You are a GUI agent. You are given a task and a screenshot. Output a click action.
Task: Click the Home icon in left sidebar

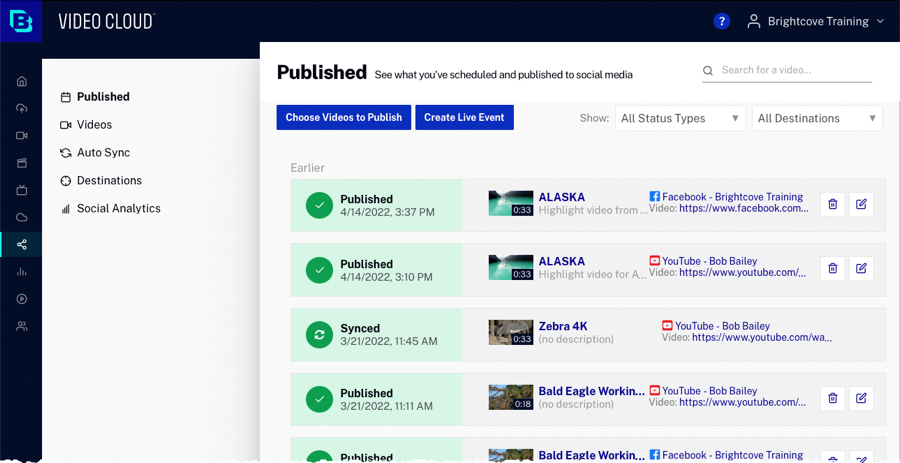pos(21,81)
